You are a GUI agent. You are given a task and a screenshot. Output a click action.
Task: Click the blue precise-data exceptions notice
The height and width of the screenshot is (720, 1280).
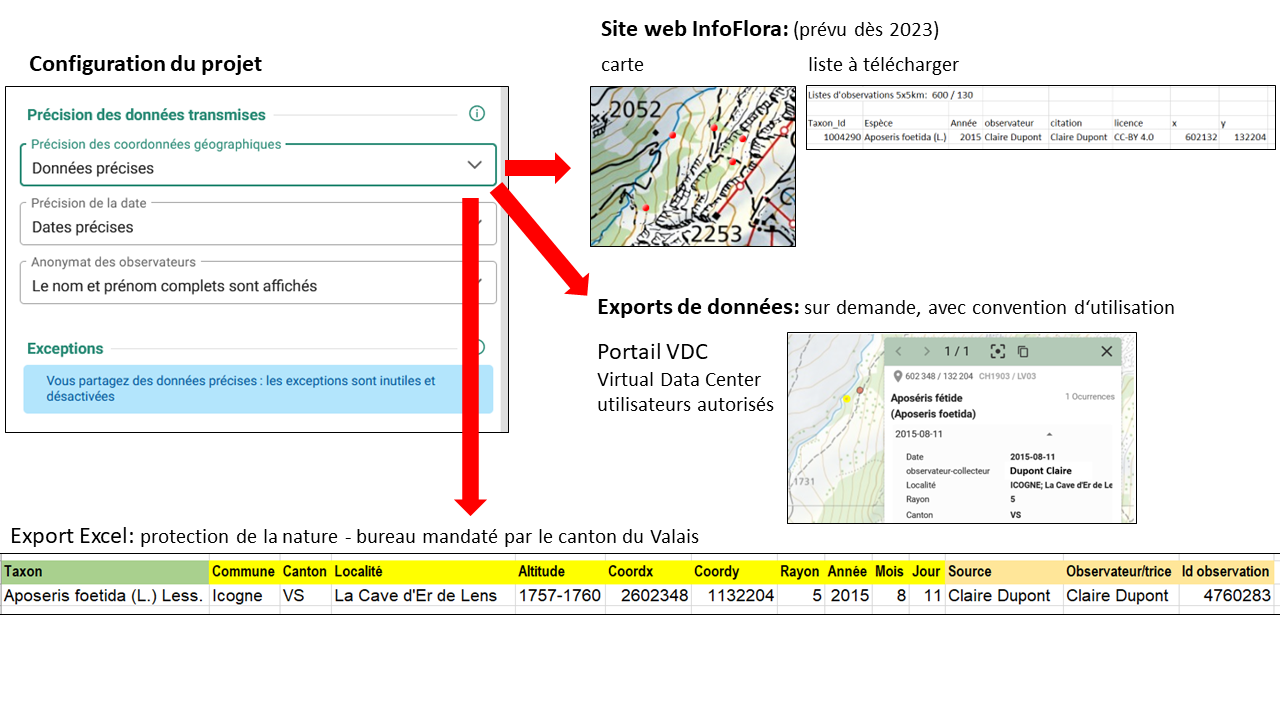(258, 389)
